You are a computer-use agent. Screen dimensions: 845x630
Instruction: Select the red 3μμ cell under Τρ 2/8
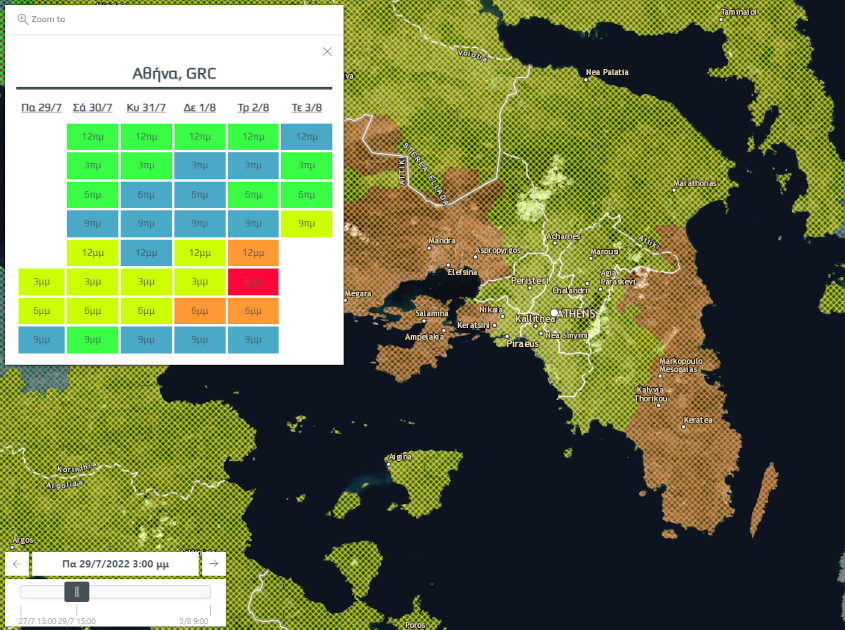[x=253, y=282]
